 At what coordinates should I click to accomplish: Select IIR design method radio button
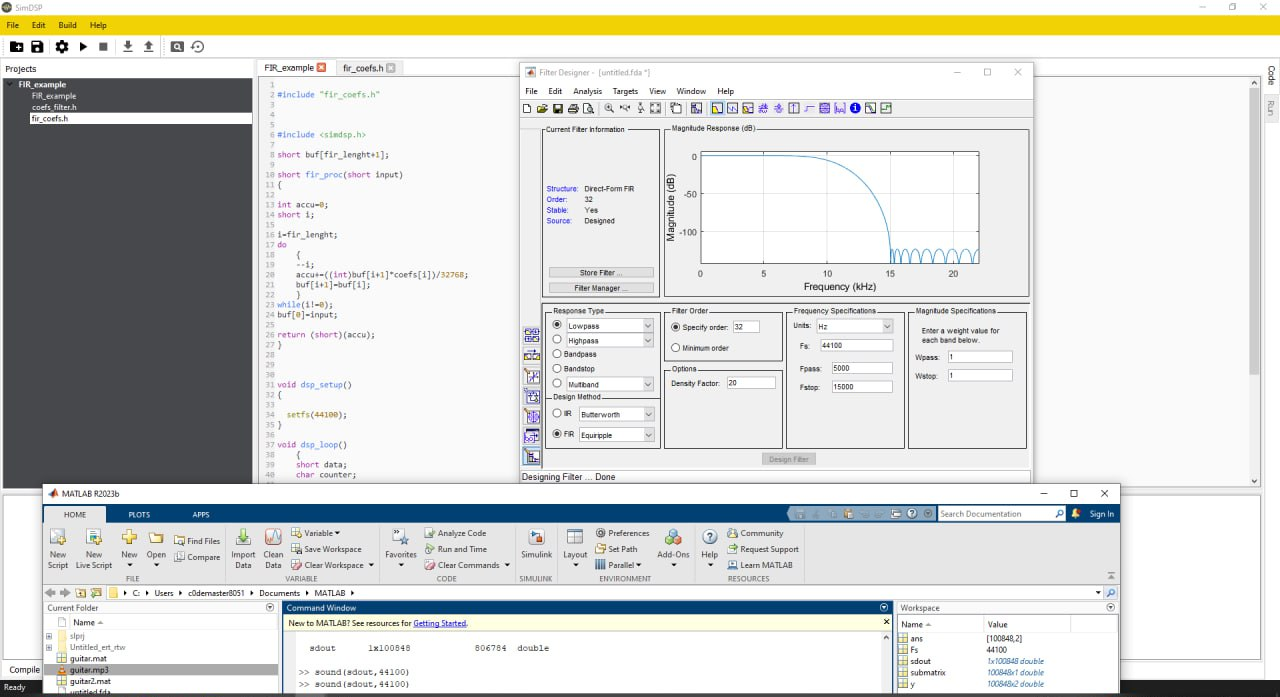[557, 413]
